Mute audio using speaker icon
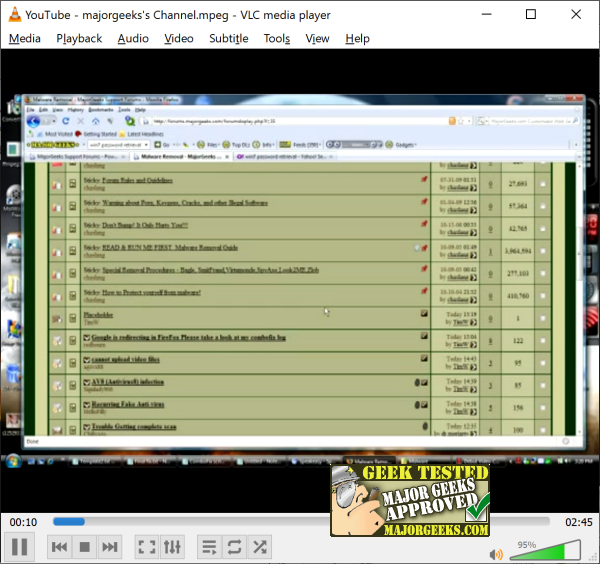The image size is (600, 564). (496, 553)
